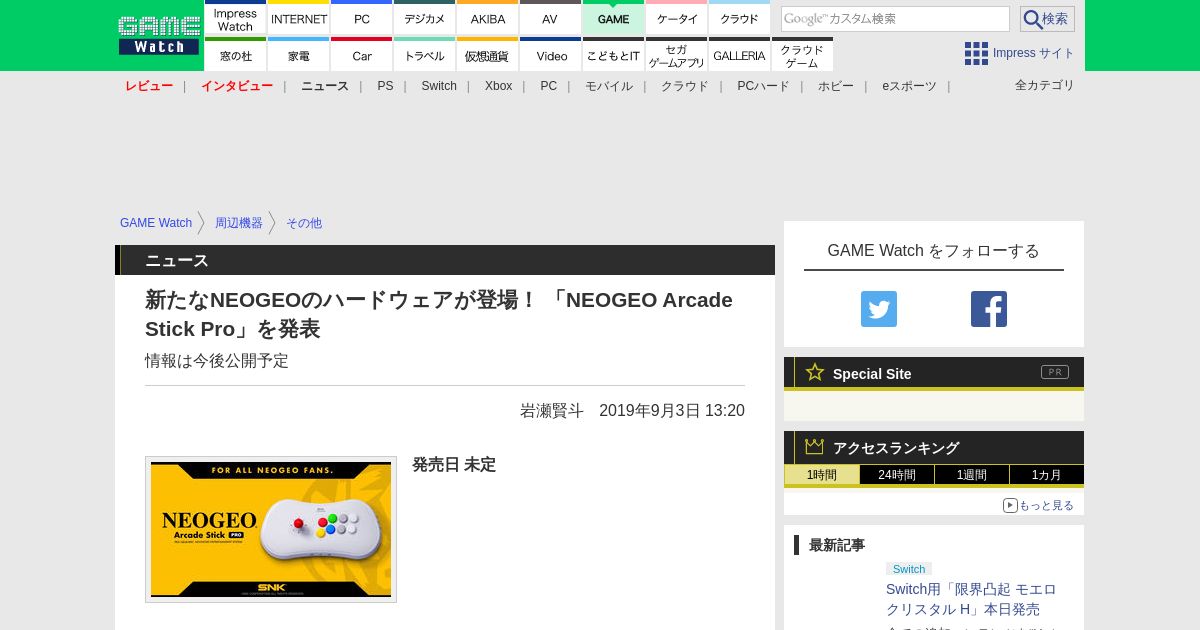Viewport: 1200px width, 630px height.
Task: Open the GAME Watch logo homepage
Action: [x=159, y=35]
